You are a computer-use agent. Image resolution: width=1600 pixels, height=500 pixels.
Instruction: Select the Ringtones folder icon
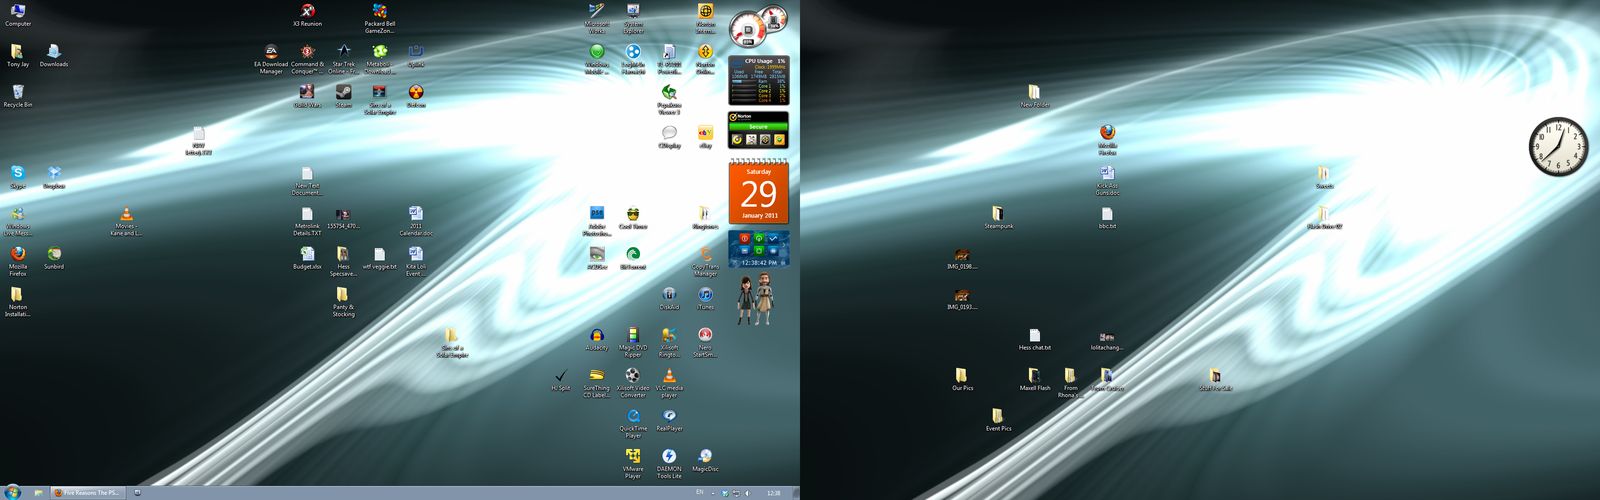click(x=705, y=217)
